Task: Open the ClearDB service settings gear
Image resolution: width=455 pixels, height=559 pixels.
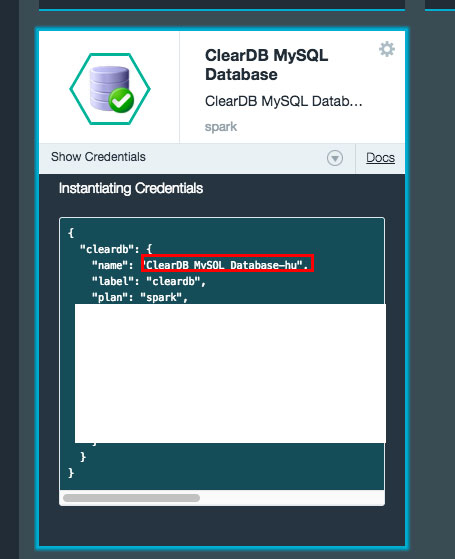Action: pos(387,49)
